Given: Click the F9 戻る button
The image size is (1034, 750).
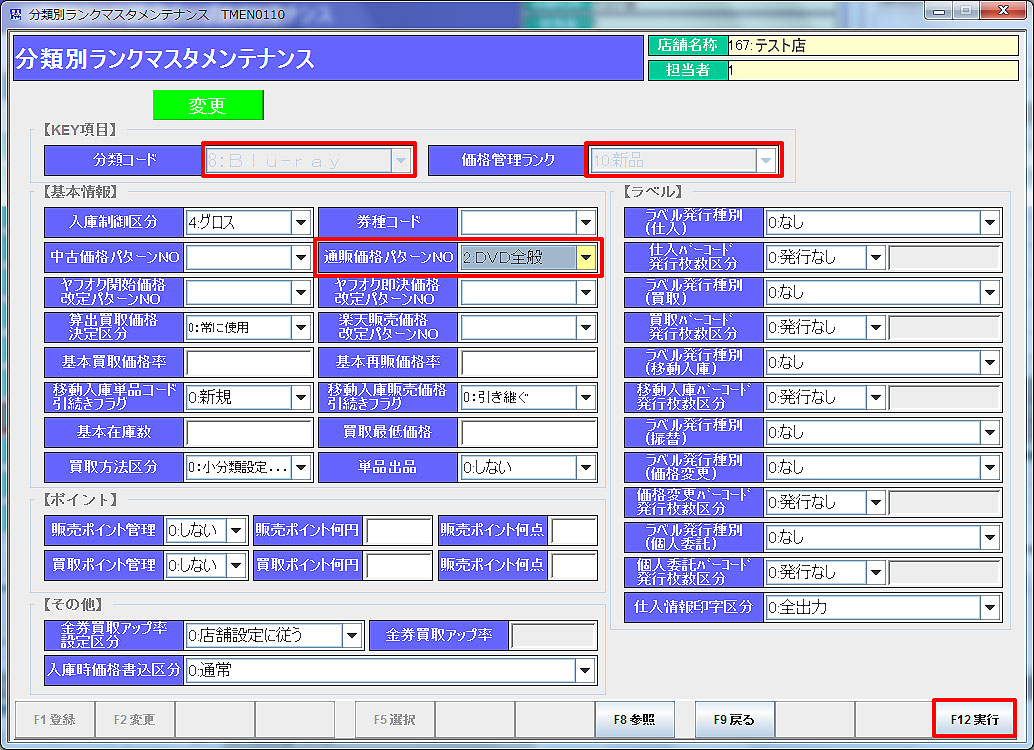Looking at the screenshot, I should click(x=734, y=719).
